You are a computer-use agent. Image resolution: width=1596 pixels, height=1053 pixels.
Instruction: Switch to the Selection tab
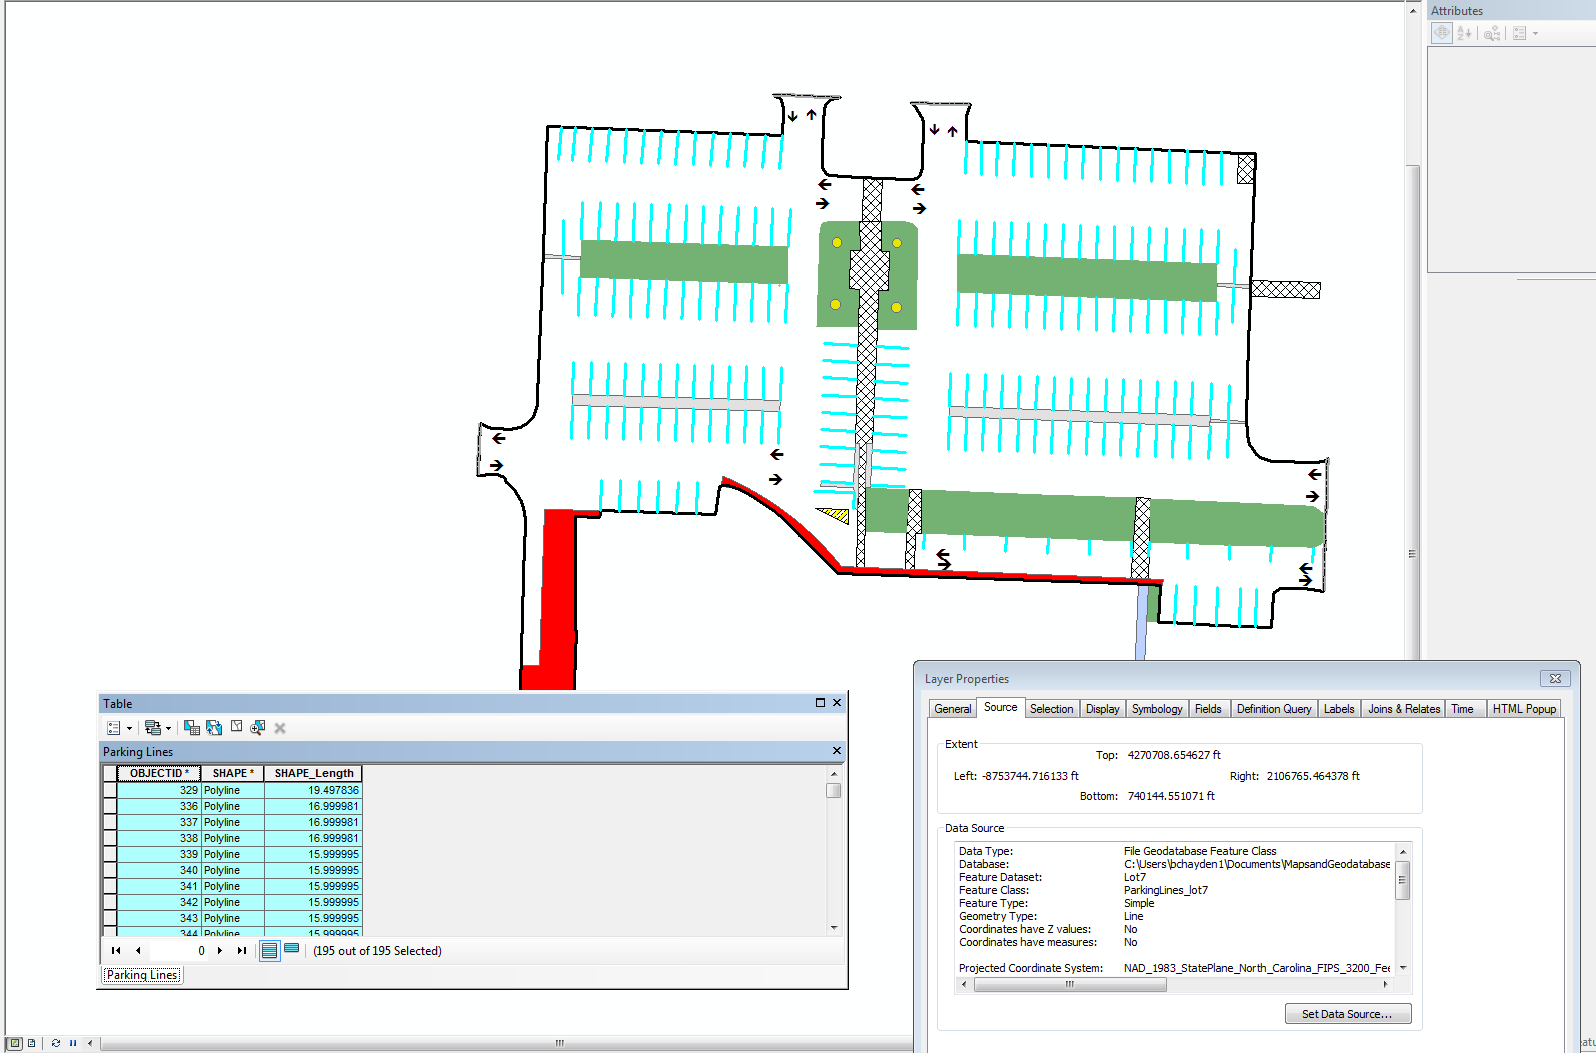click(1051, 709)
